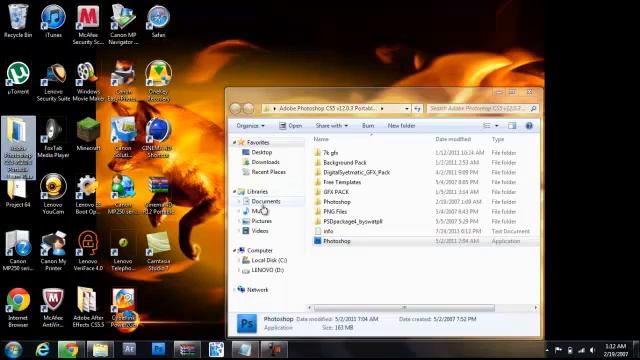Open the uTorrent desktop shortcut

point(18,78)
